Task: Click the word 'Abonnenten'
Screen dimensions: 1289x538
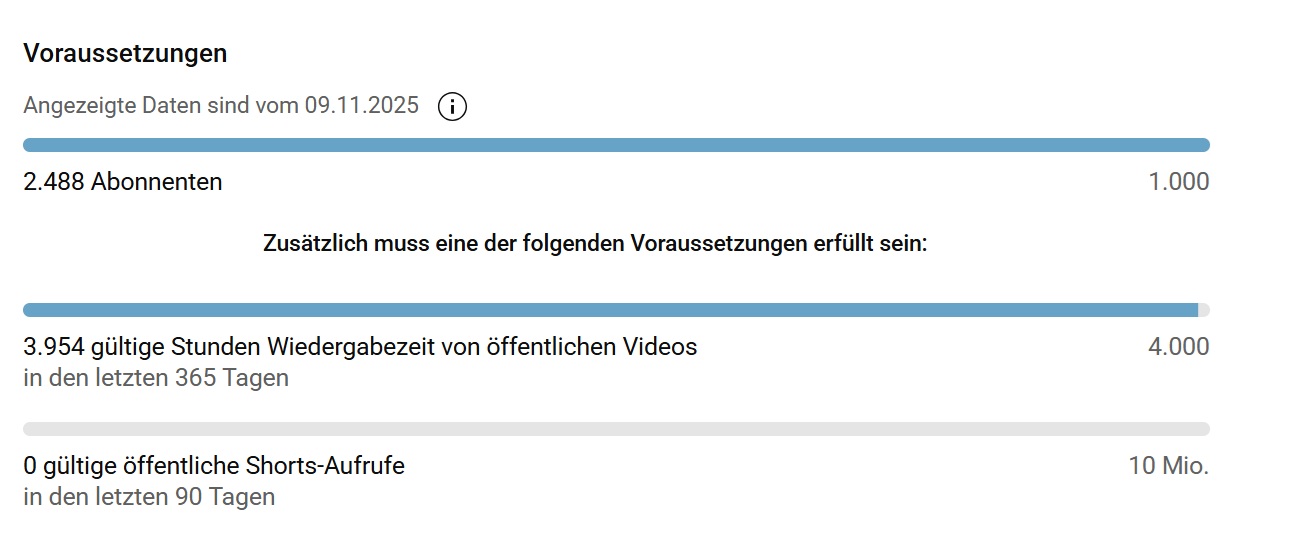Action: pos(156,182)
